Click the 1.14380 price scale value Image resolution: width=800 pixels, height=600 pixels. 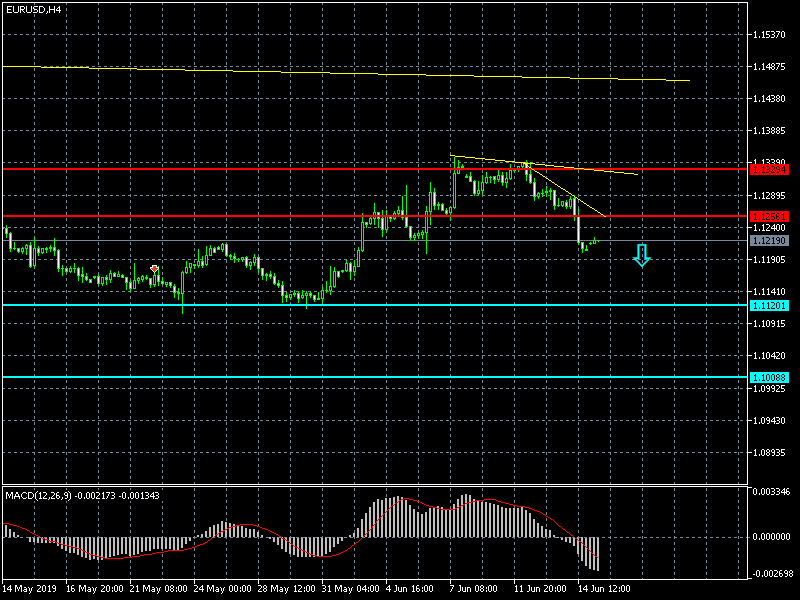click(x=769, y=99)
